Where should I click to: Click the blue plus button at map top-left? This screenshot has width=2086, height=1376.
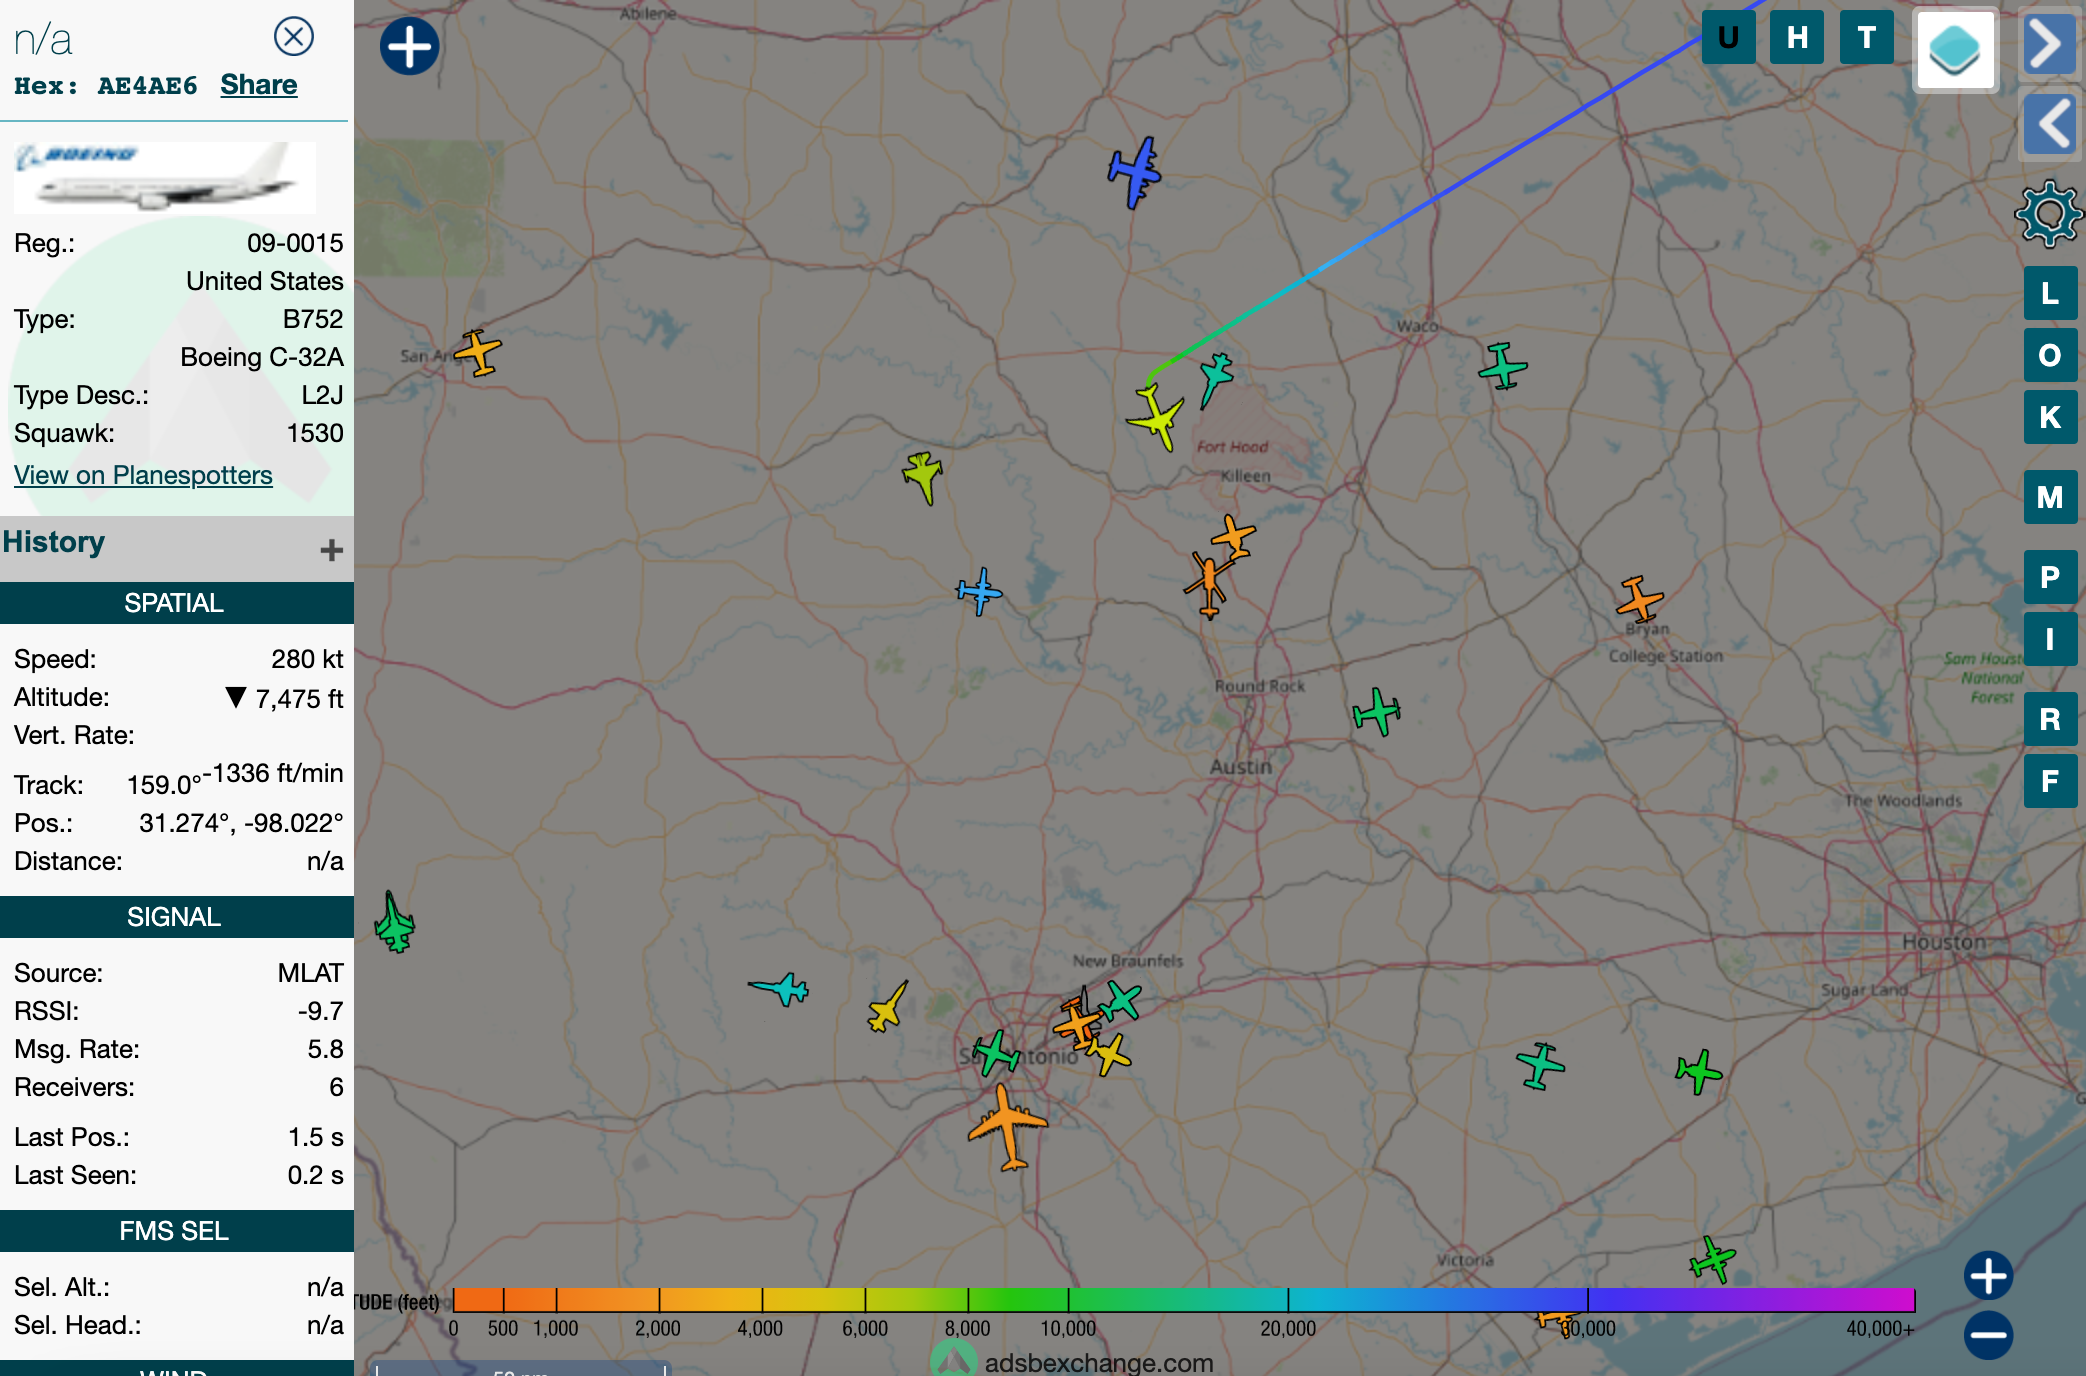[x=409, y=47]
